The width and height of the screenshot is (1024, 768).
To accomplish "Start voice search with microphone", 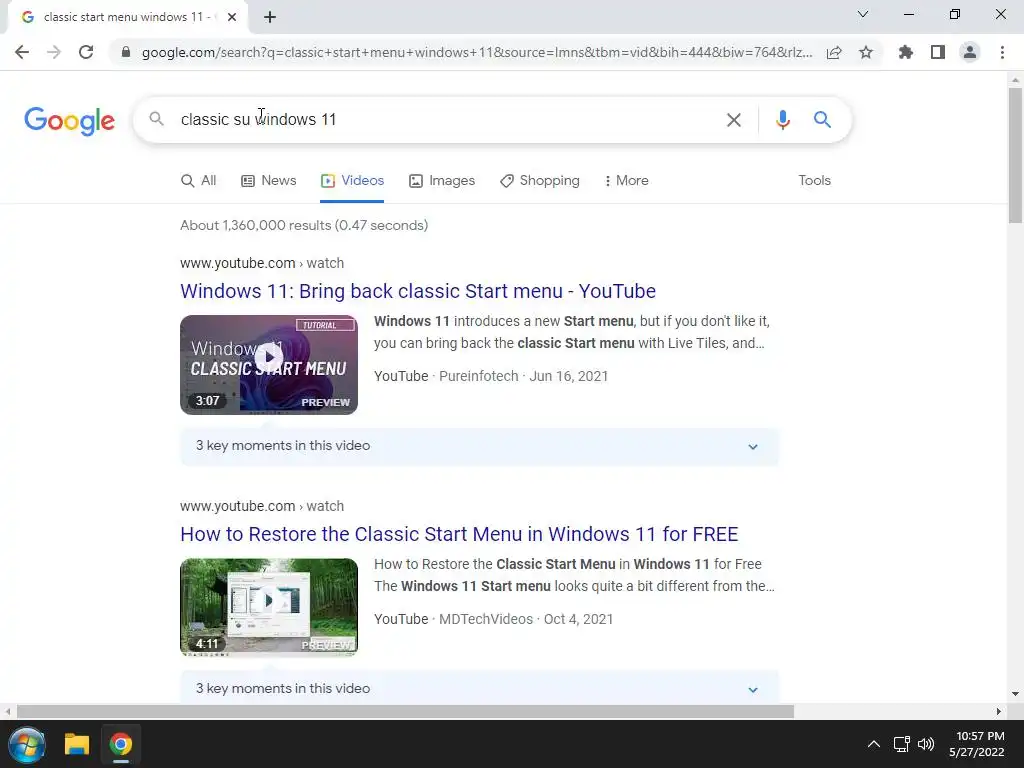I will (782, 120).
